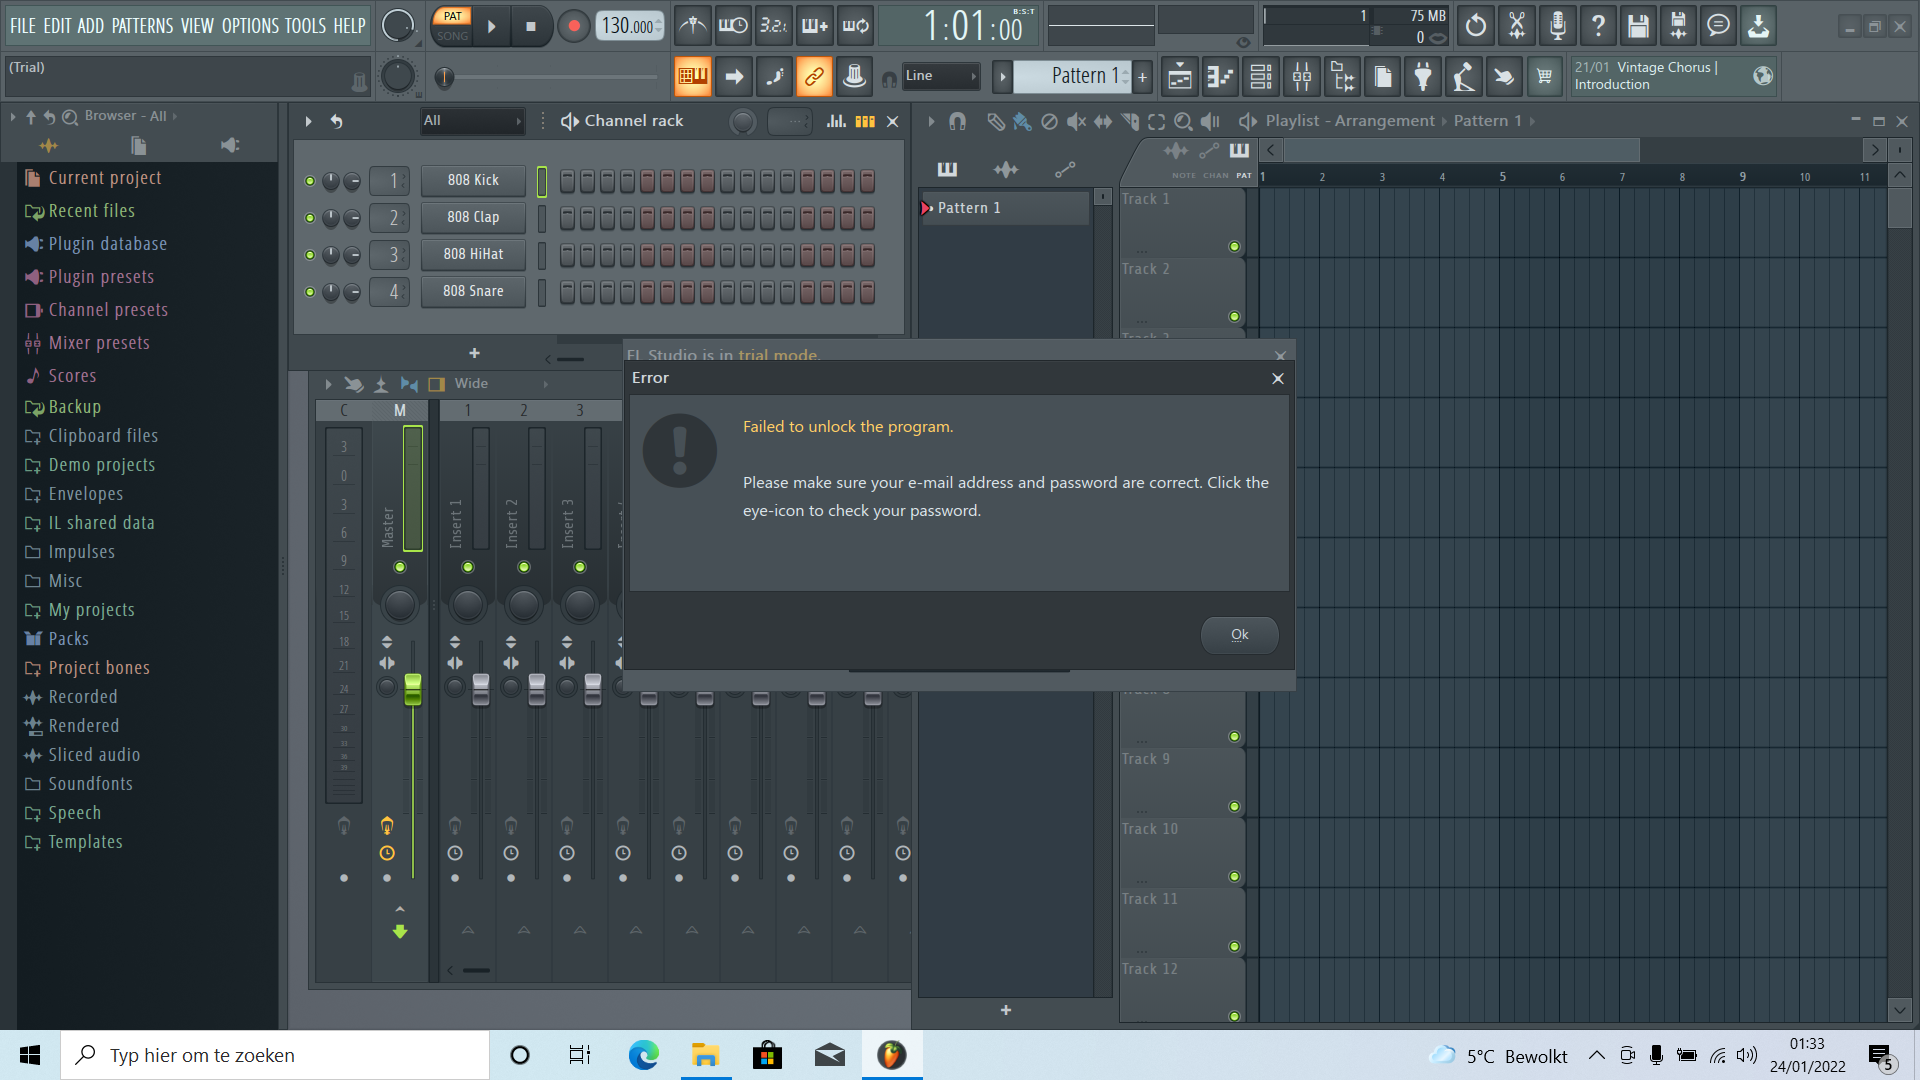Toggle mute LED on Master mixer track

[x=400, y=567]
